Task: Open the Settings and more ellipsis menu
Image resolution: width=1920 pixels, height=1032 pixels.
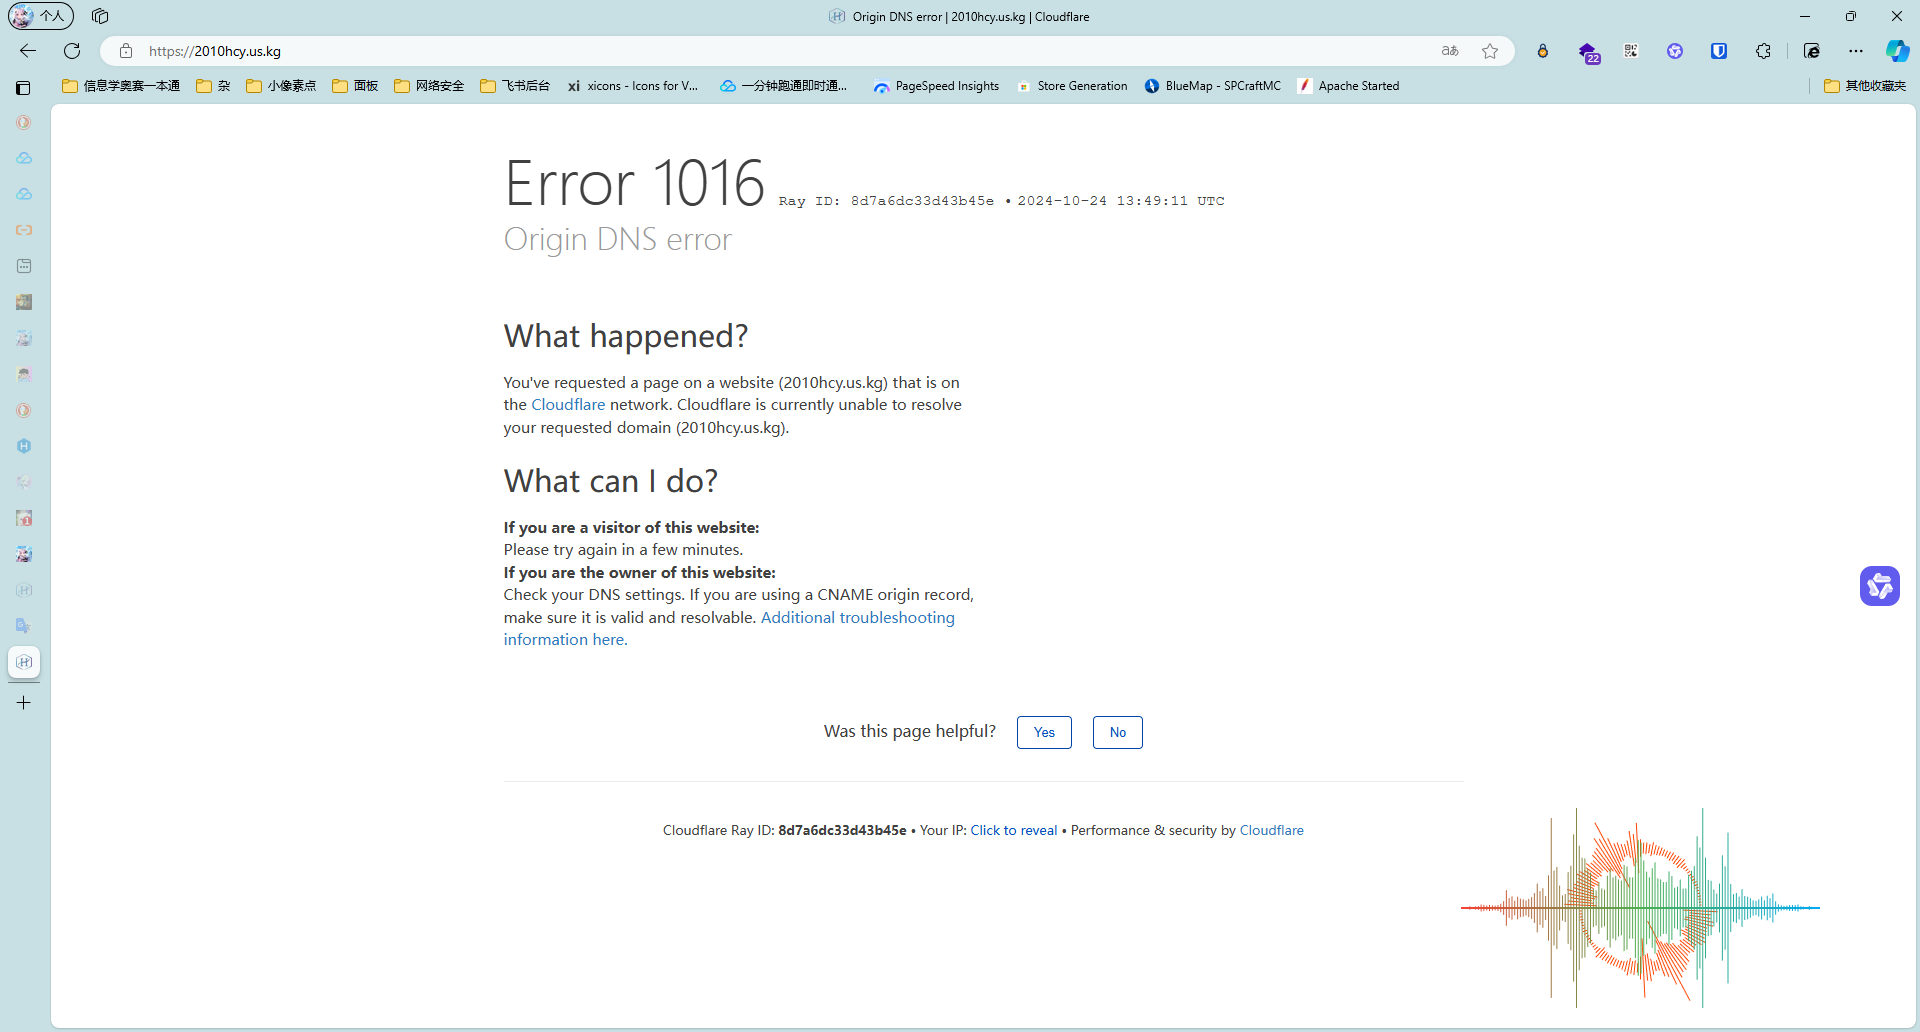Action: (1856, 51)
